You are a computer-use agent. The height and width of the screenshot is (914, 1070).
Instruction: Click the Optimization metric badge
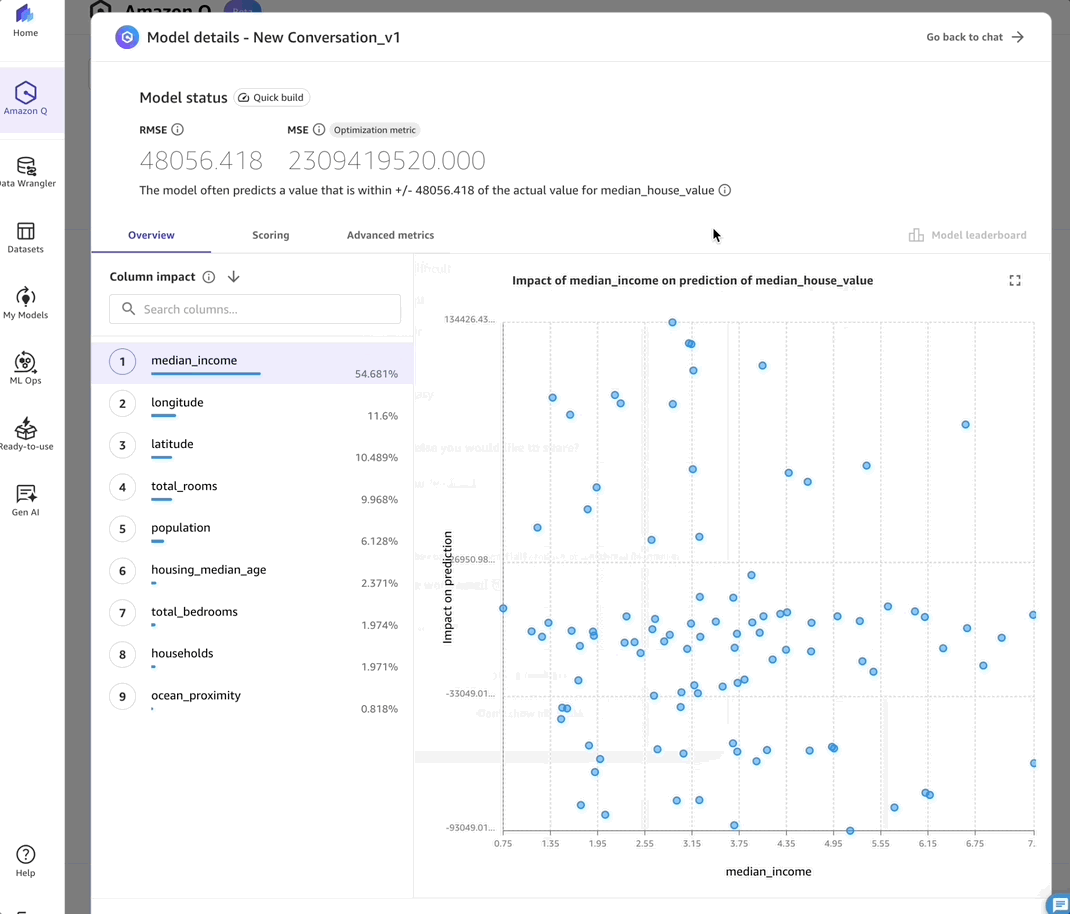(375, 130)
